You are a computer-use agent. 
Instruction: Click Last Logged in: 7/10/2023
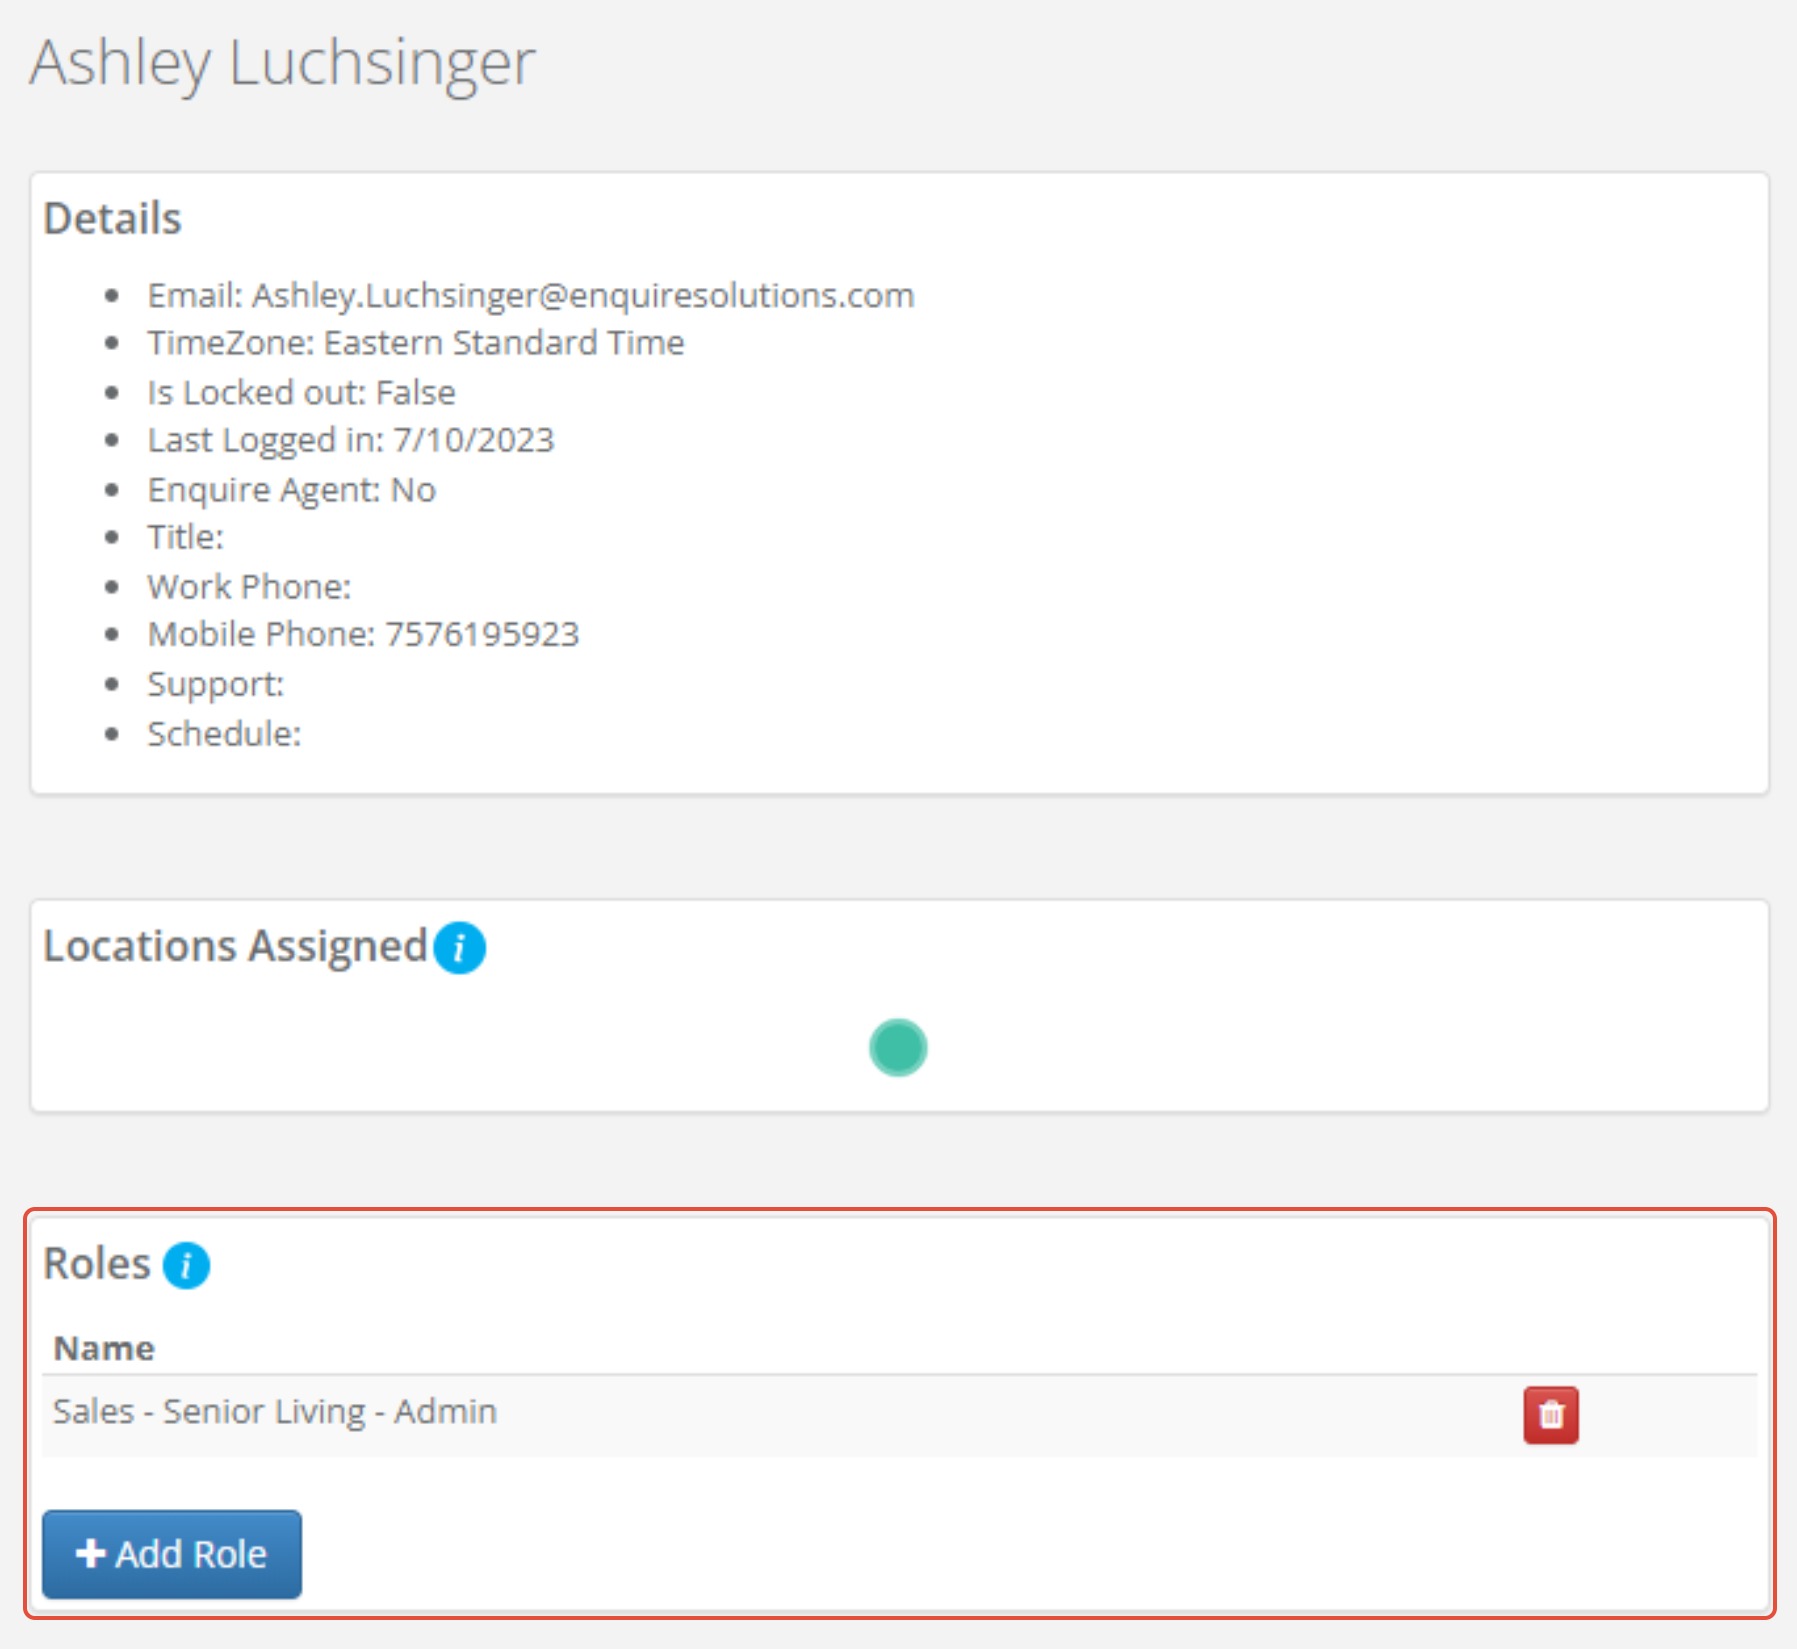[351, 440]
